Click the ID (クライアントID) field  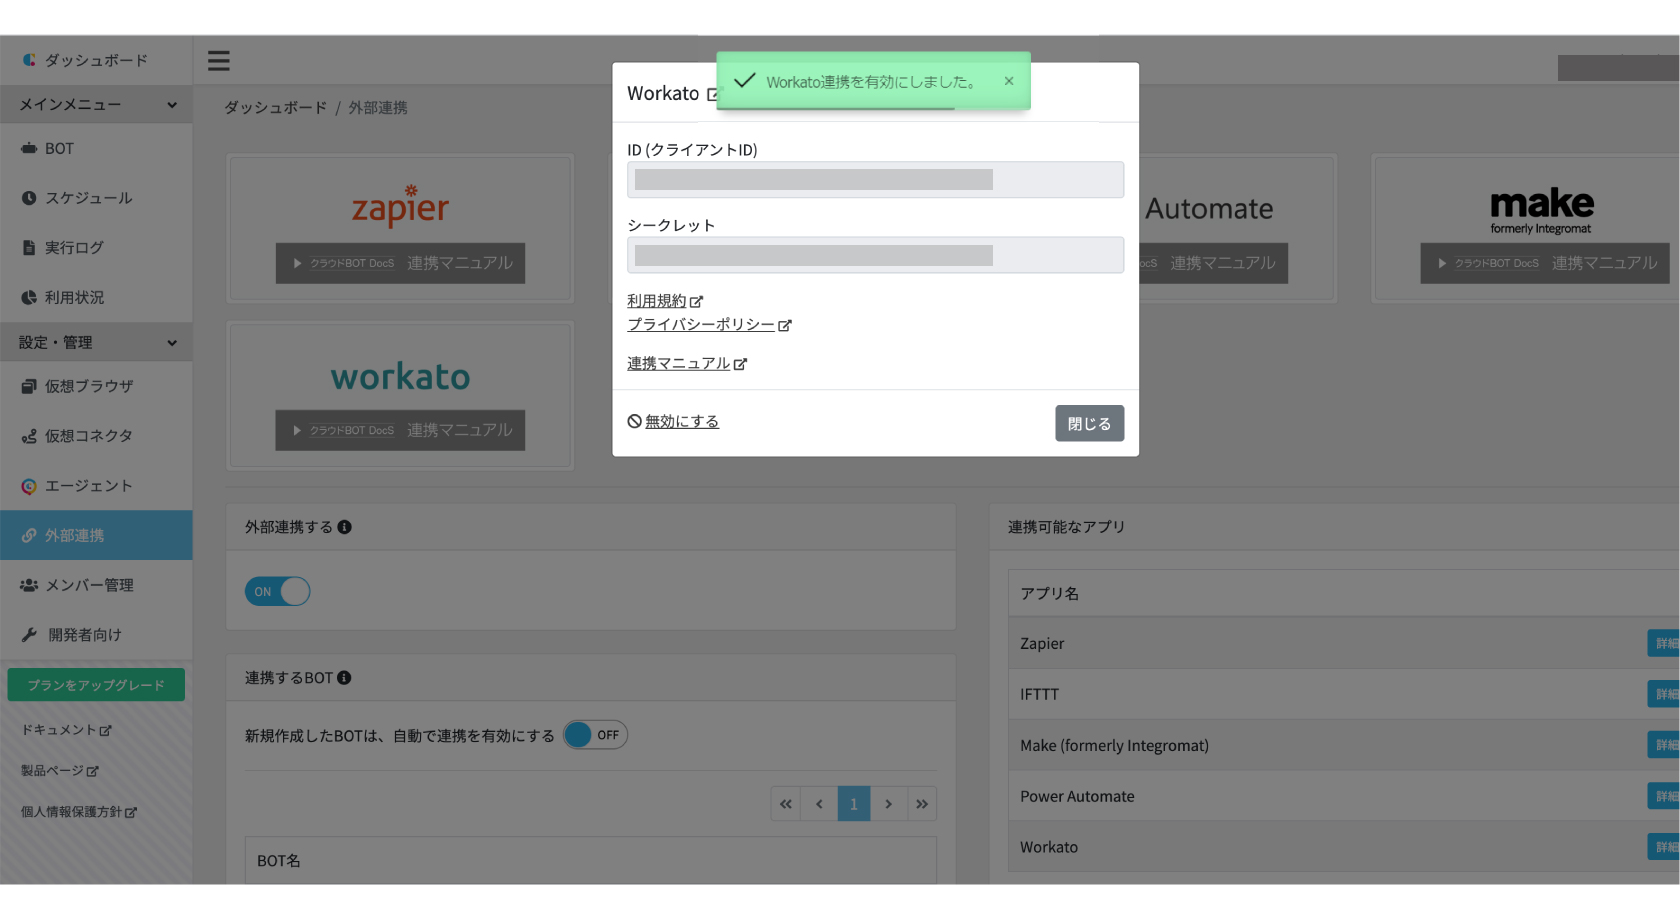tap(875, 180)
